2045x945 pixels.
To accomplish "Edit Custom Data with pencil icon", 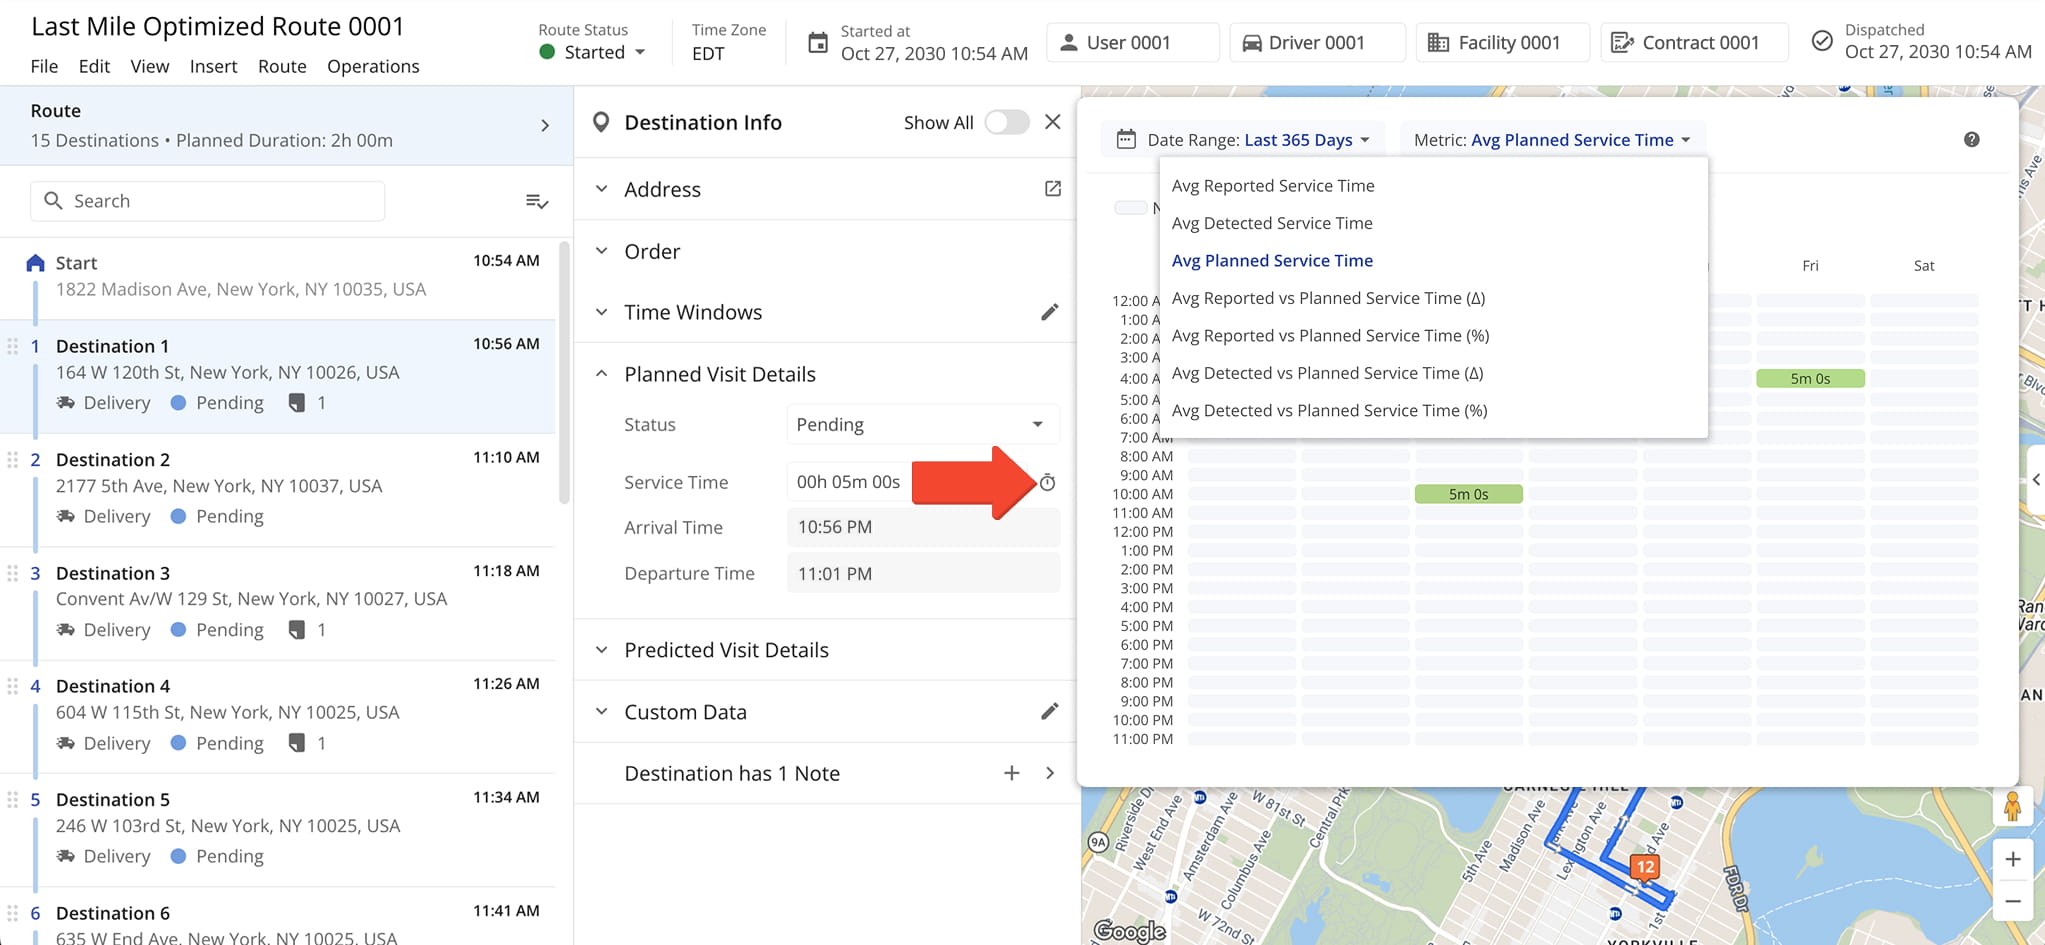I will pyautogui.click(x=1049, y=711).
